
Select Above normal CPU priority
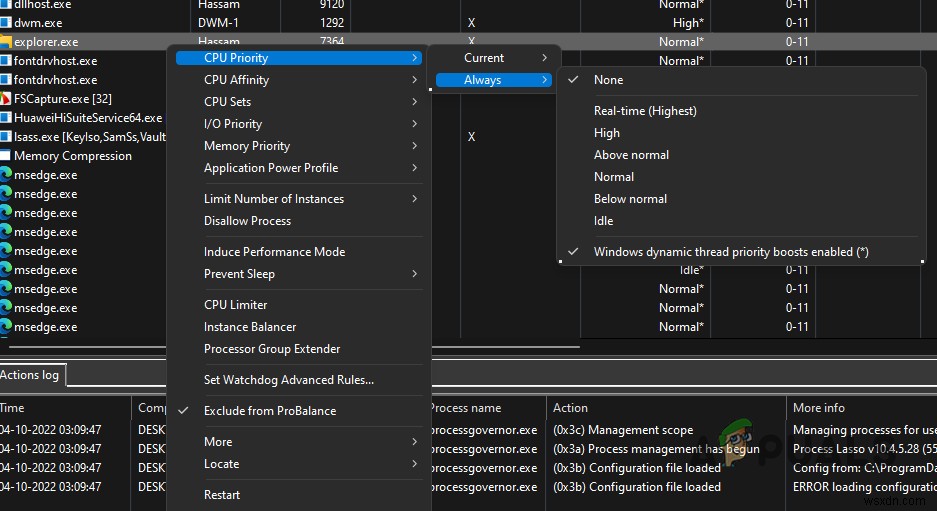(x=631, y=155)
